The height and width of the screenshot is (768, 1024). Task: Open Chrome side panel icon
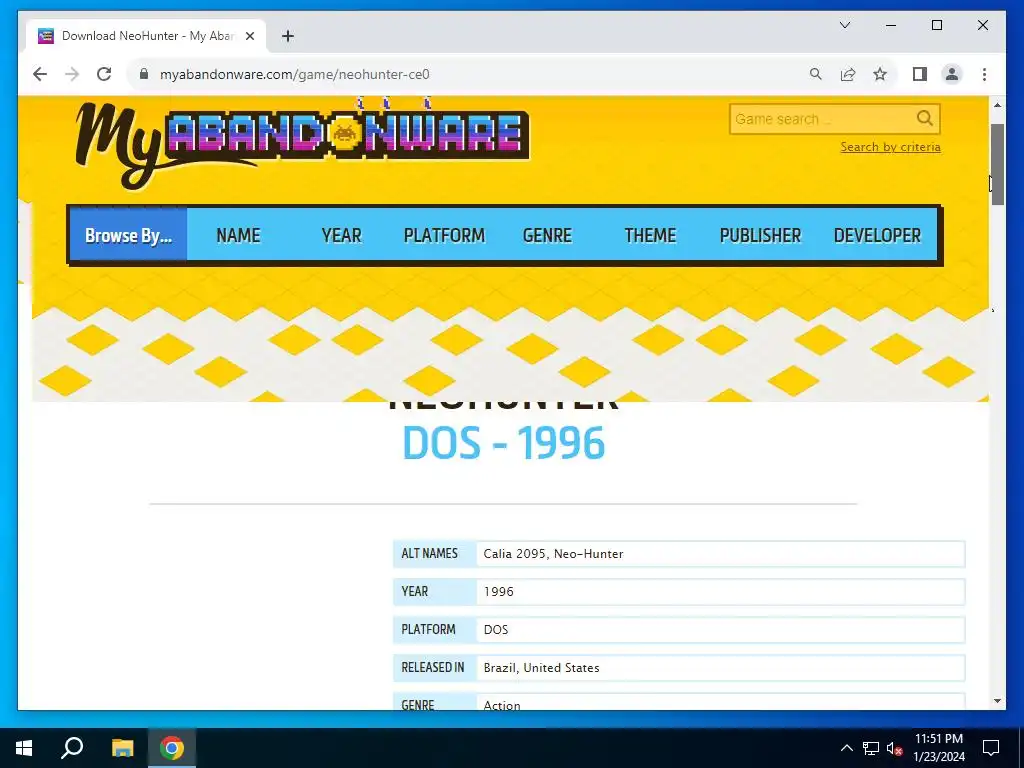tap(920, 74)
